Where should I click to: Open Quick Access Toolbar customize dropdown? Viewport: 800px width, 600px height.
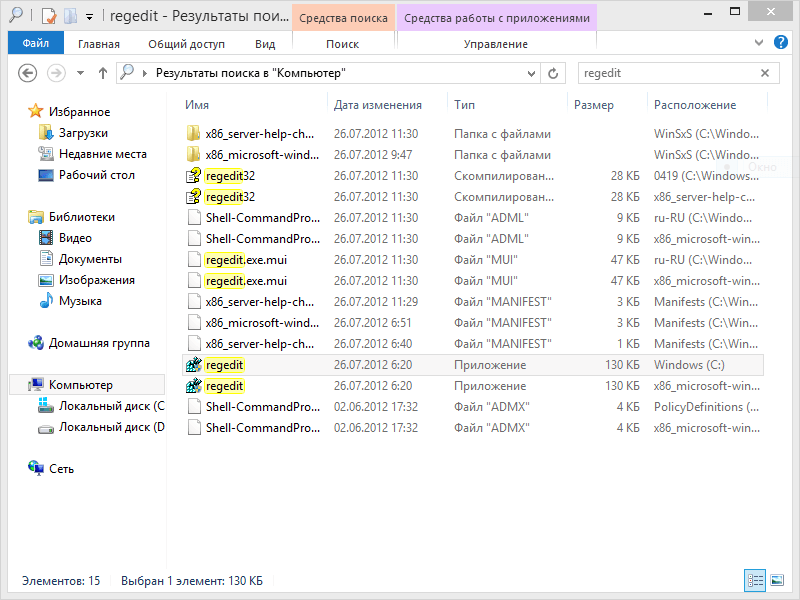coord(89,17)
